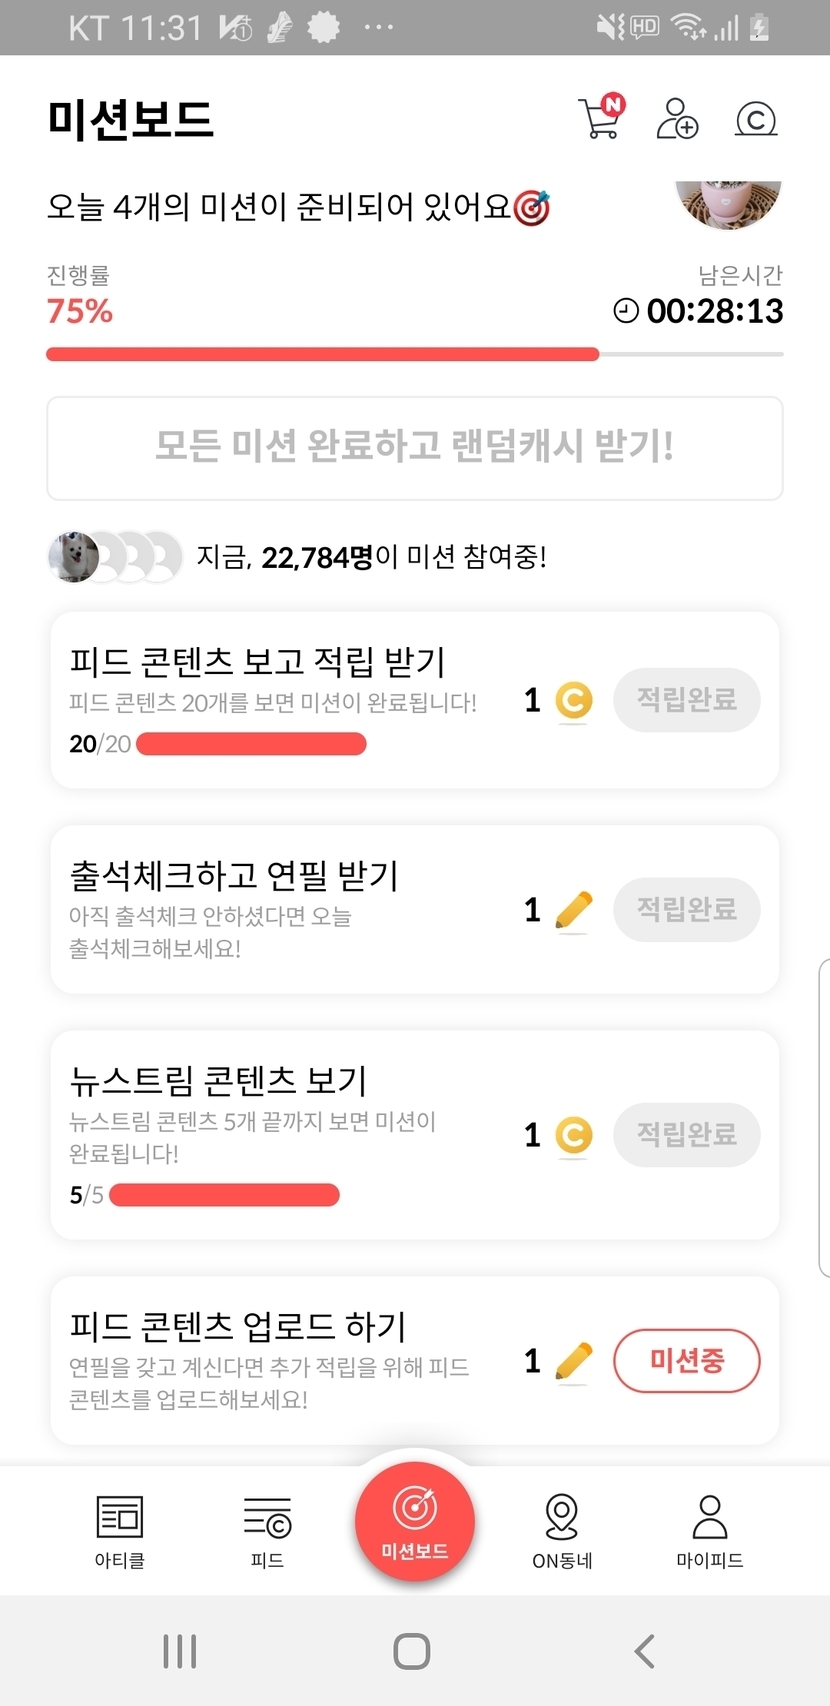Tap the participant avatars next to 미션 참여중
This screenshot has width=830, height=1706.
click(114, 557)
